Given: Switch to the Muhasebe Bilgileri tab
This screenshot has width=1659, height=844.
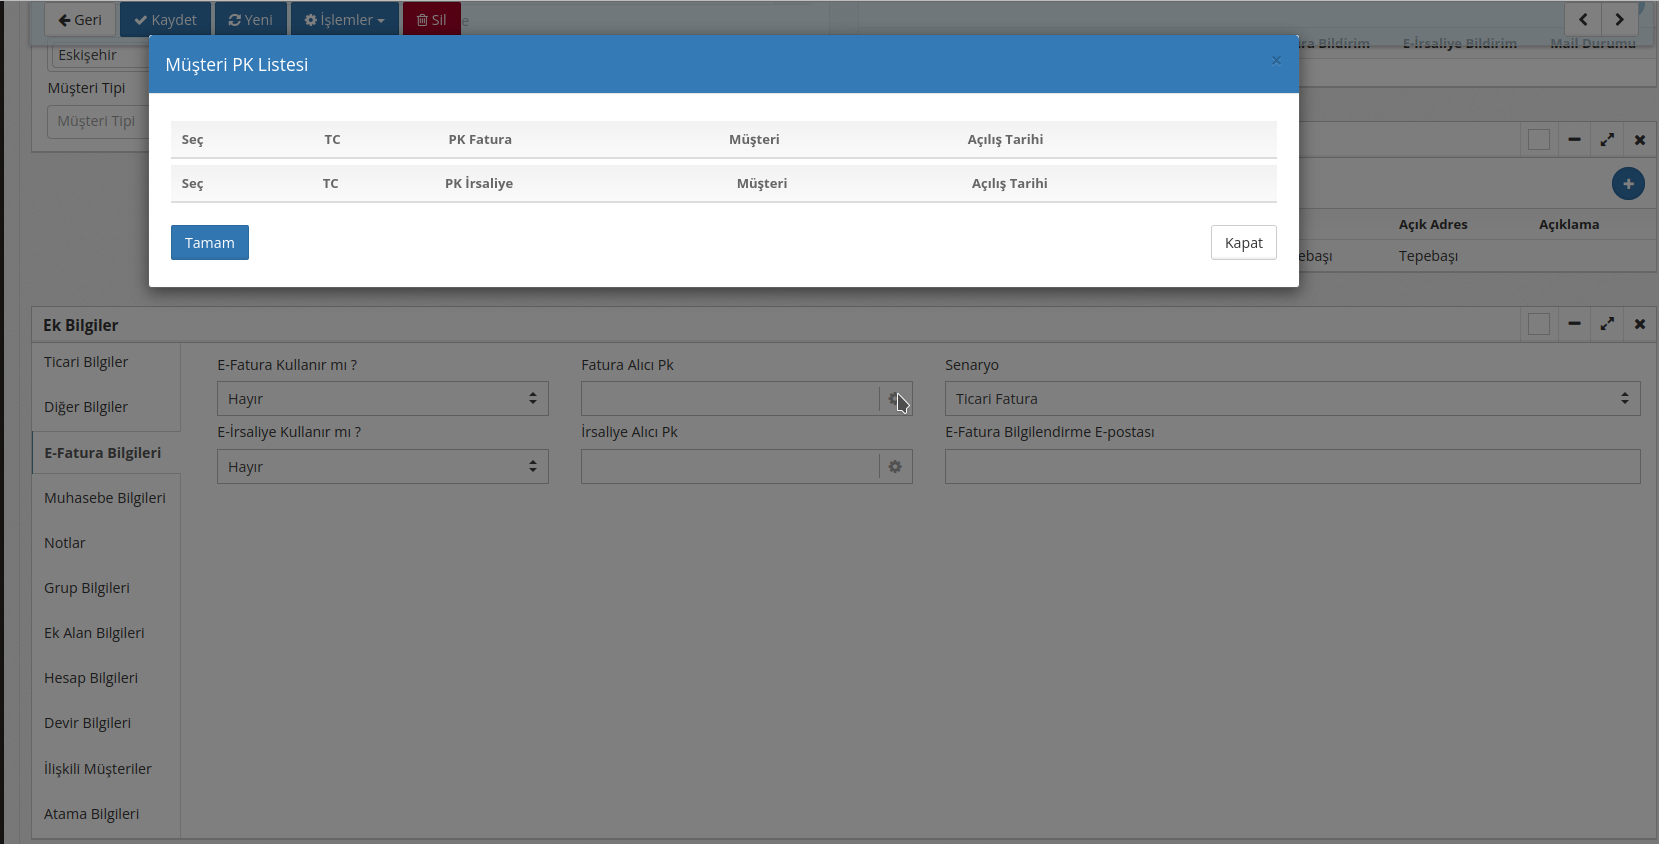Looking at the screenshot, I should click(x=105, y=498).
